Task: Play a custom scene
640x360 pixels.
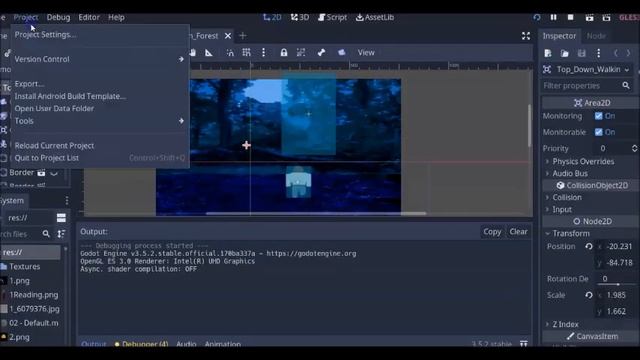Action: [607, 17]
